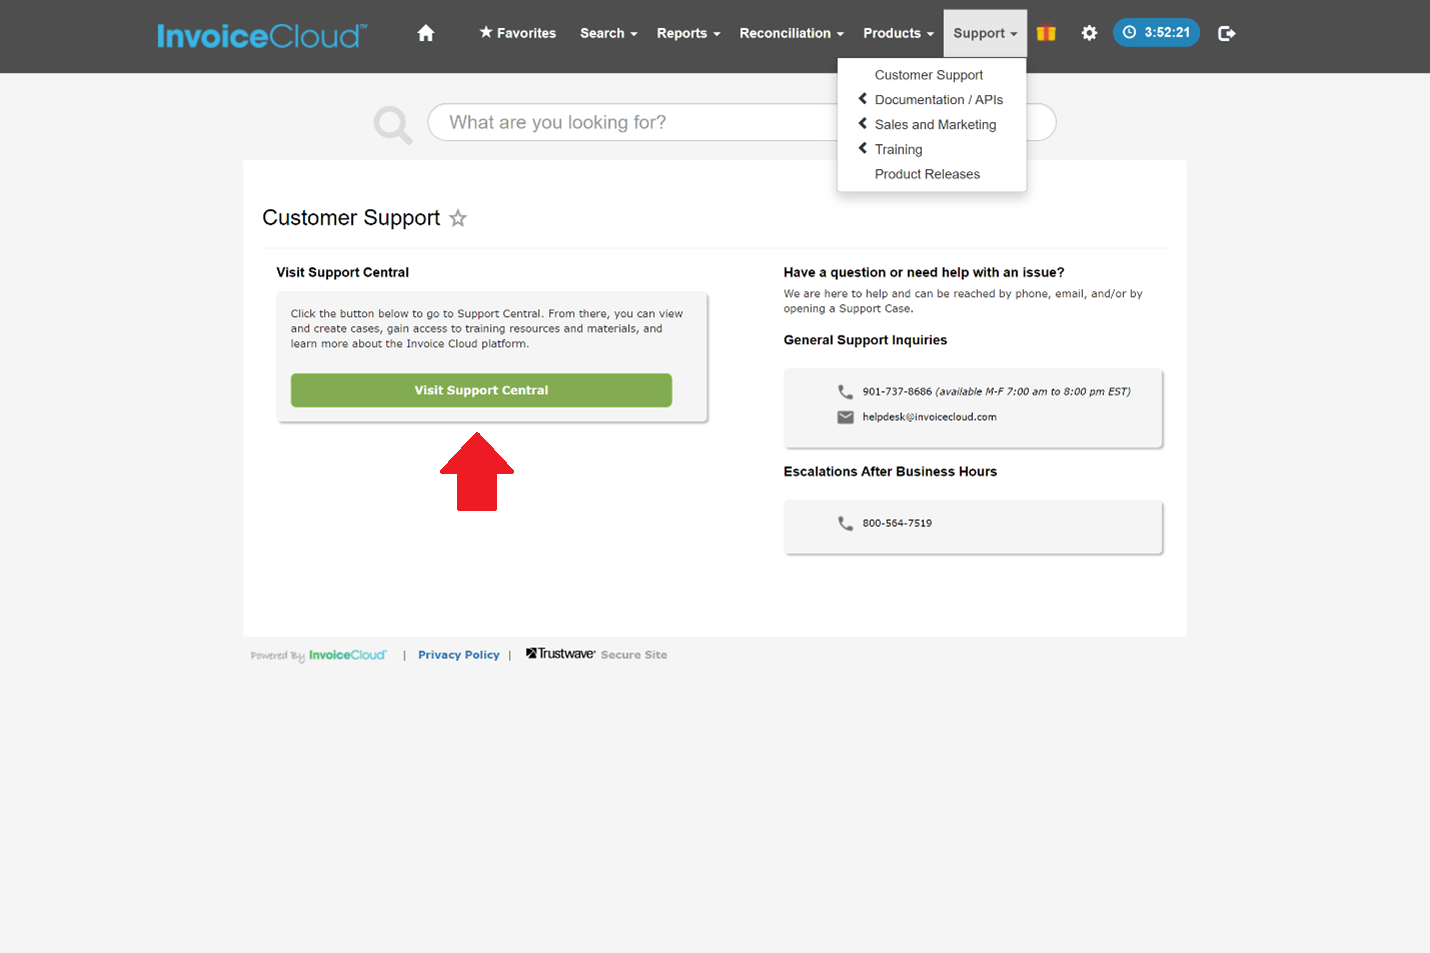Click the helpdesk@invoicecloud.com email address
1430x953 pixels.
(x=929, y=417)
